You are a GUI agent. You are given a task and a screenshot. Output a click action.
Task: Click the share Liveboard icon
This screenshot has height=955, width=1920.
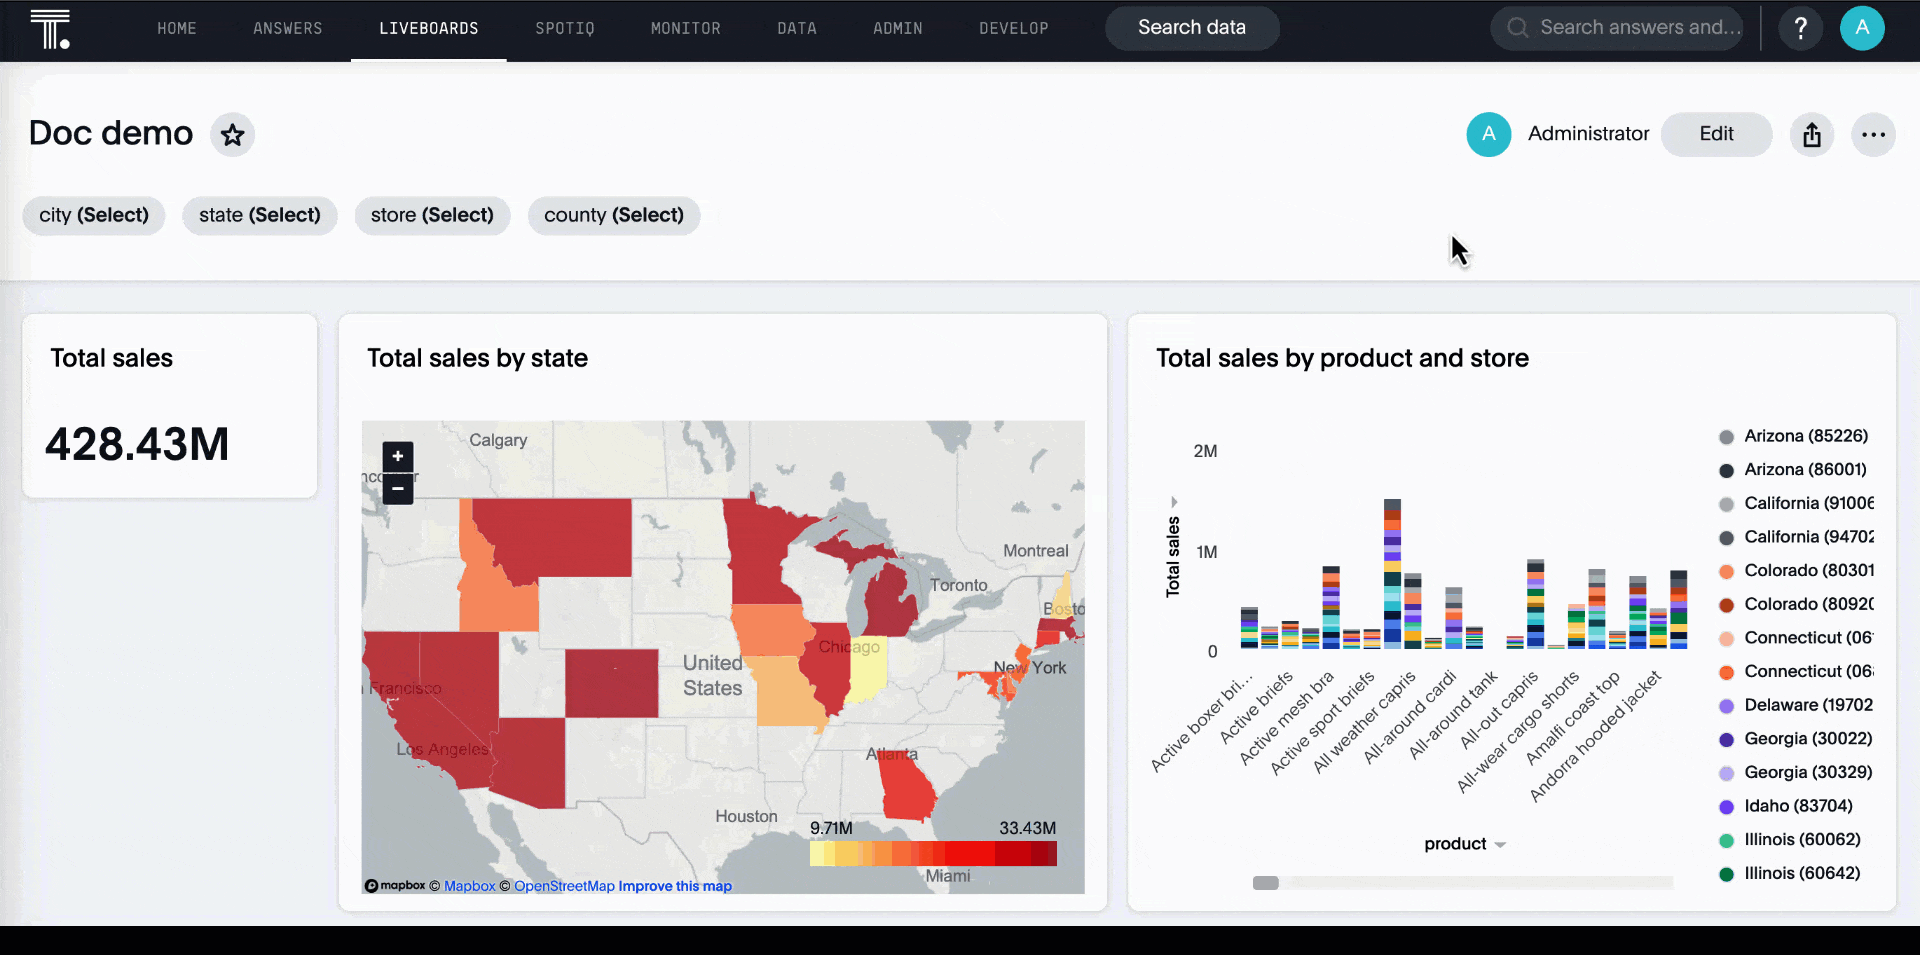click(x=1811, y=135)
